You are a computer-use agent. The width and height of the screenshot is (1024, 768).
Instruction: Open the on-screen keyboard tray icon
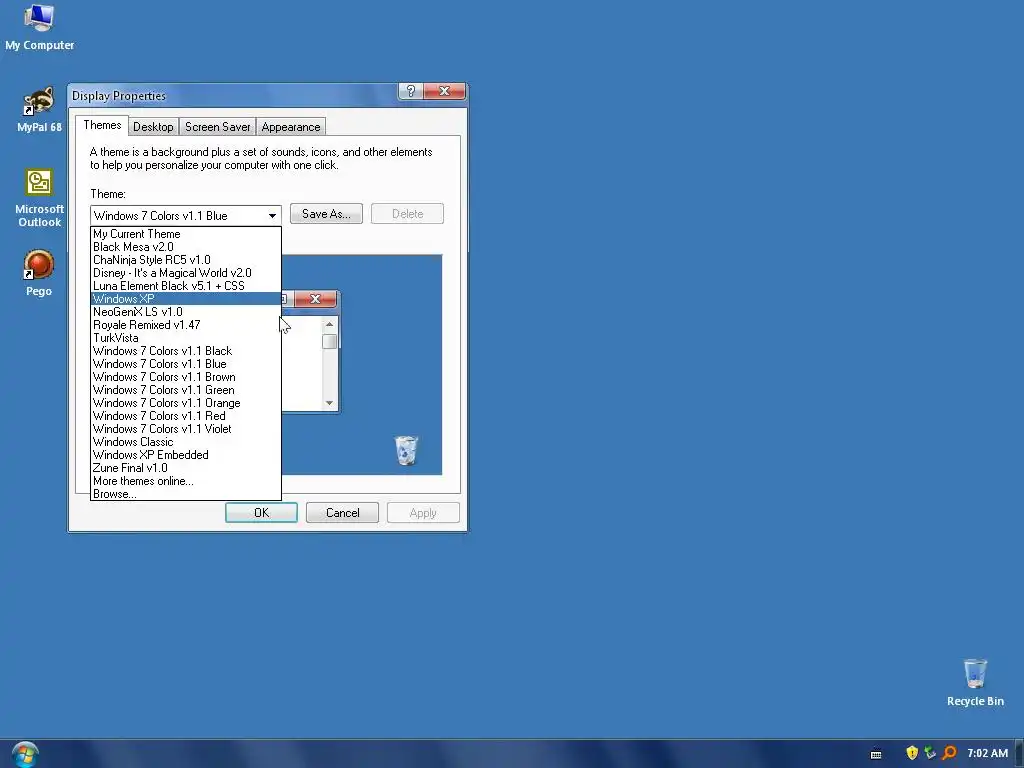pyautogui.click(x=876, y=754)
